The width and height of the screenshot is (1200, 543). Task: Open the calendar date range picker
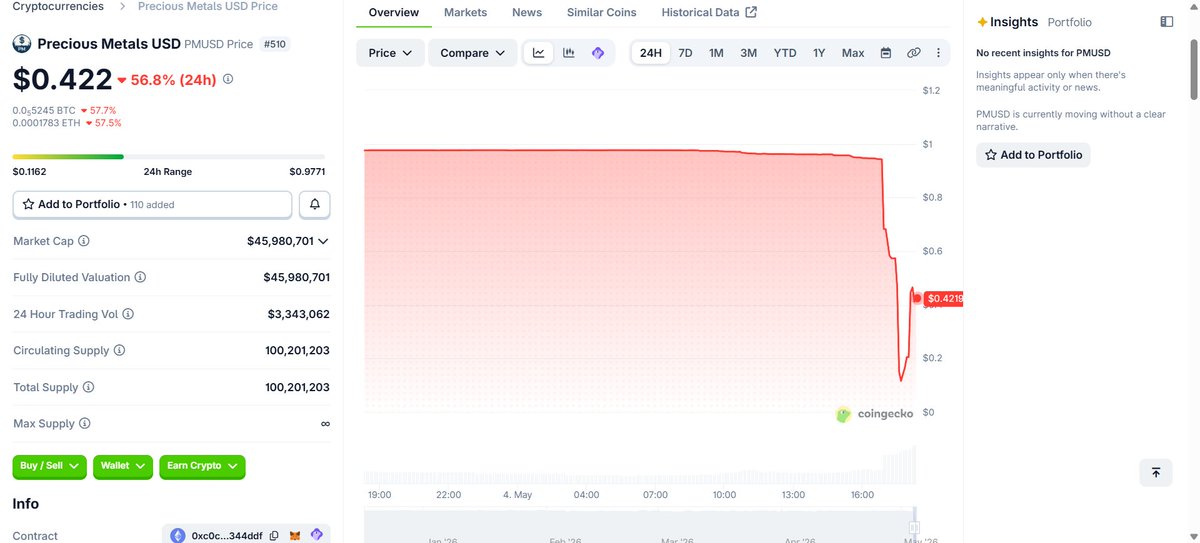coord(885,53)
